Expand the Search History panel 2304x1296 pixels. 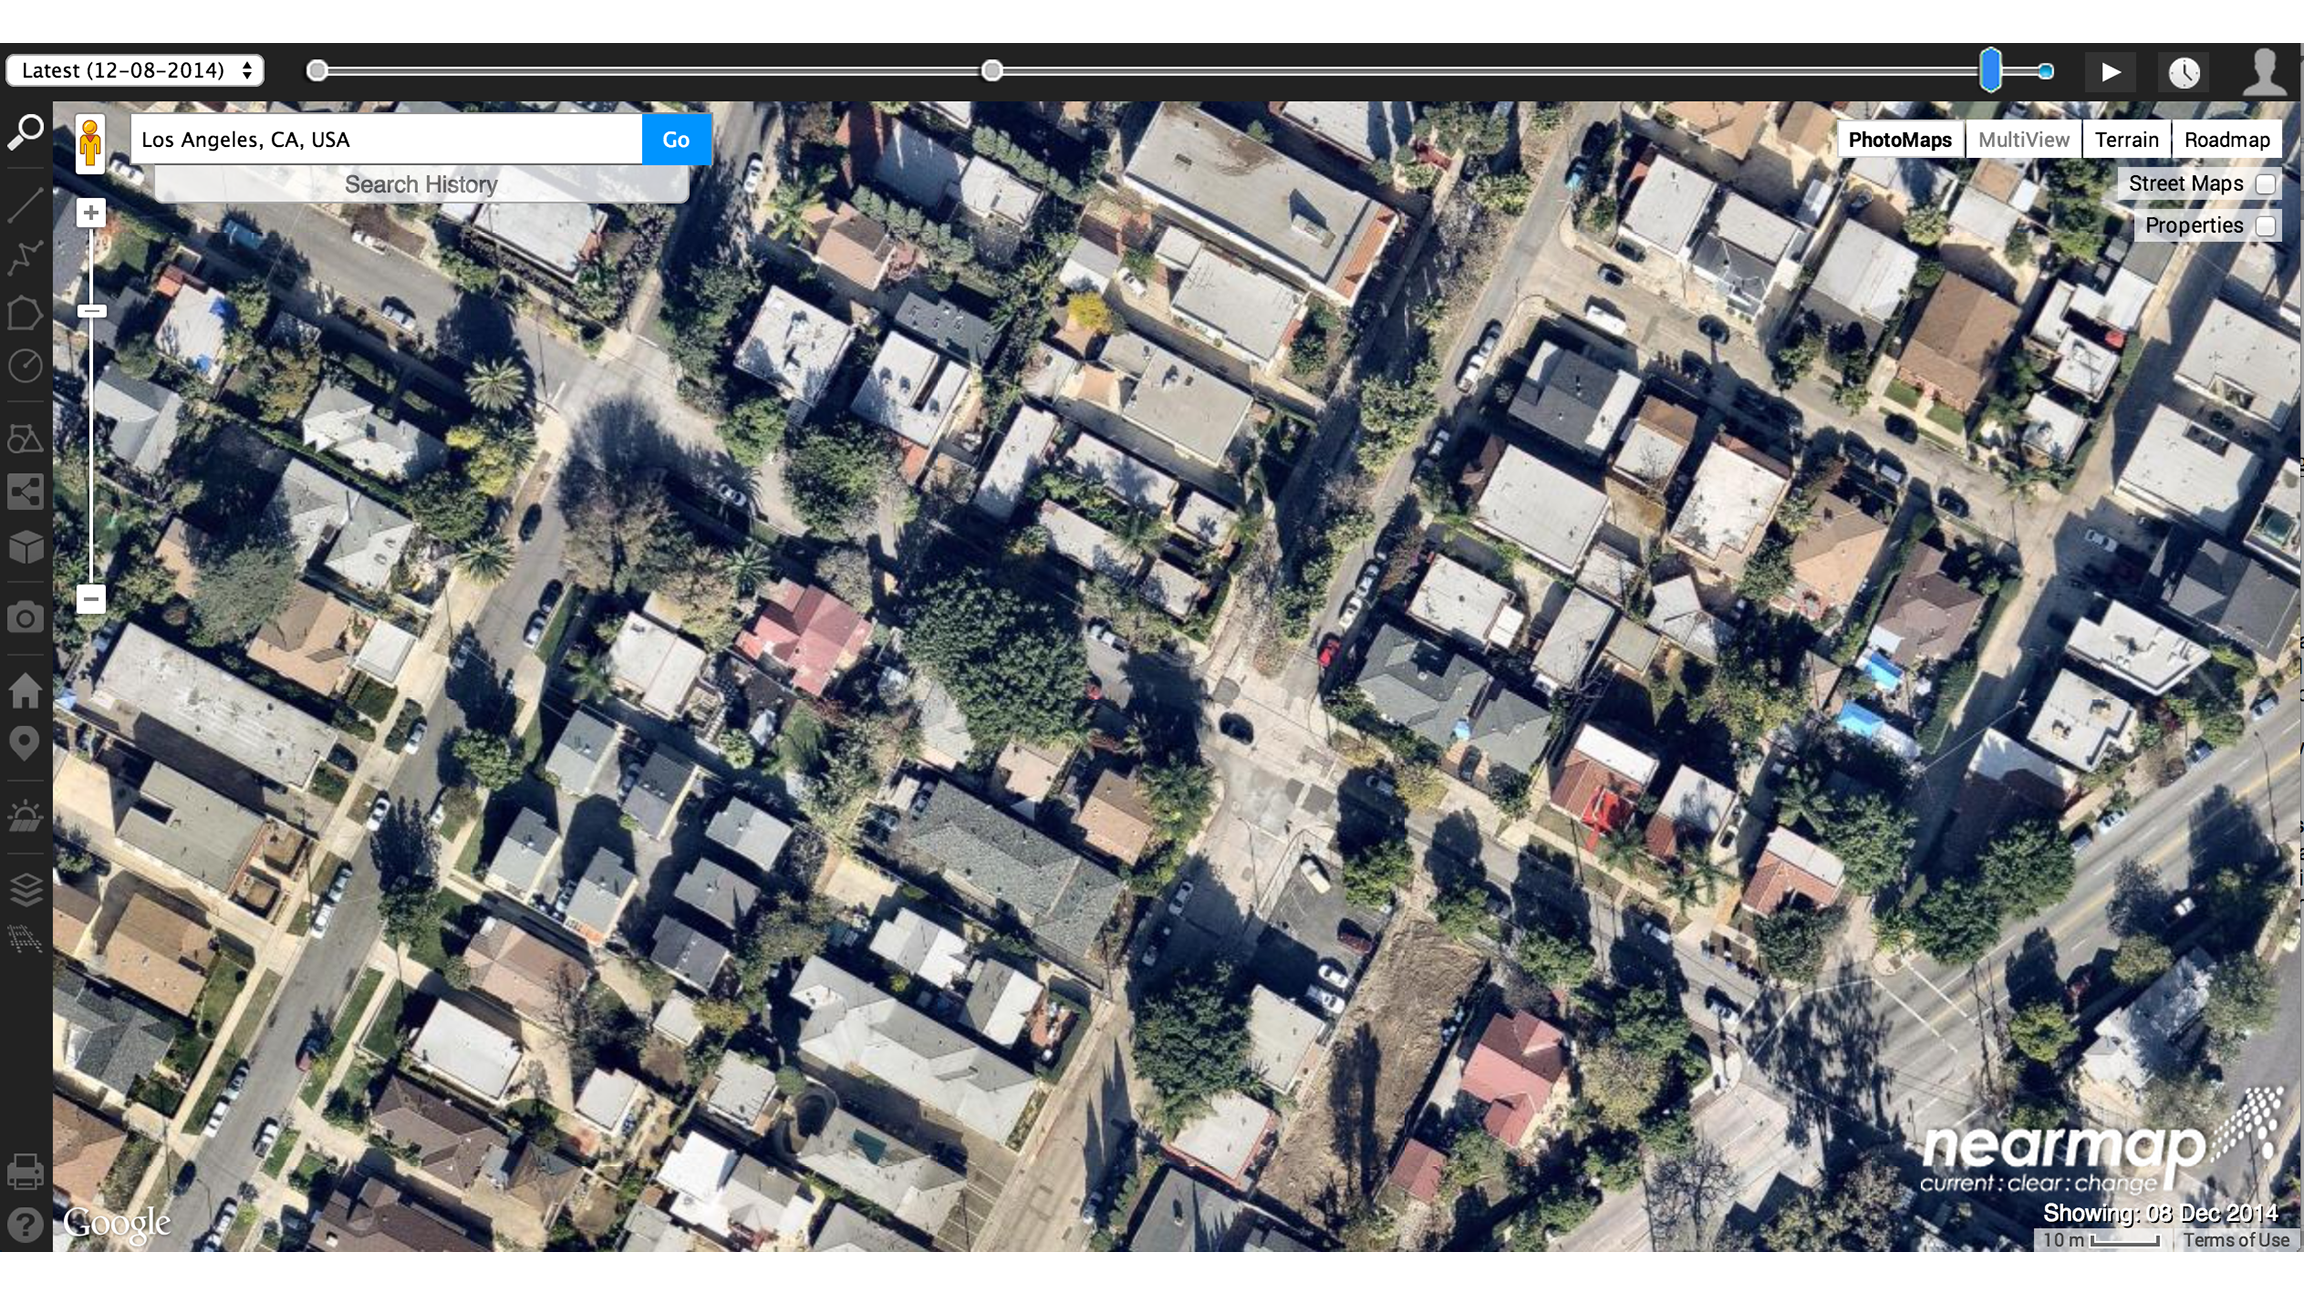pos(421,185)
